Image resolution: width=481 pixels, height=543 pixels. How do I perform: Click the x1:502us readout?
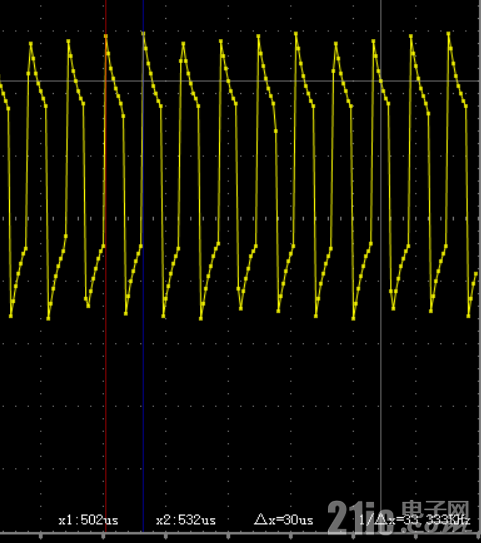pyautogui.click(x=88, y=520)
